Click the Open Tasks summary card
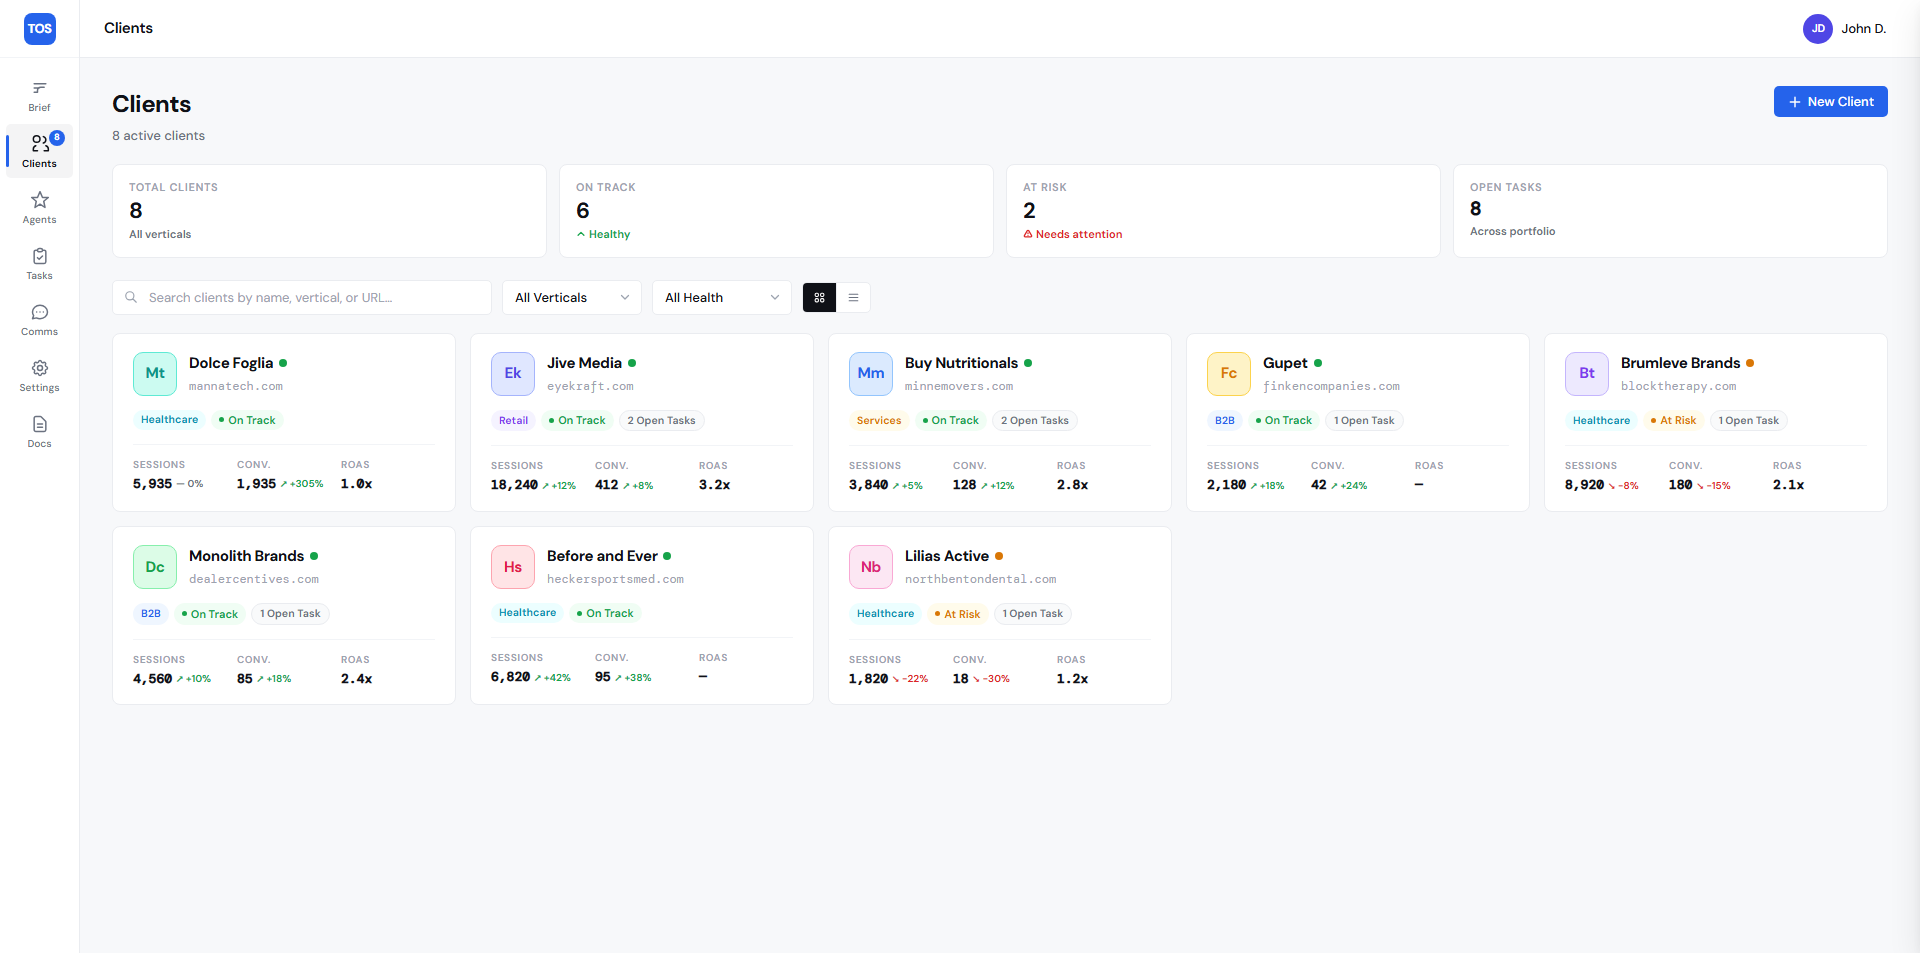 (1670, 211)
